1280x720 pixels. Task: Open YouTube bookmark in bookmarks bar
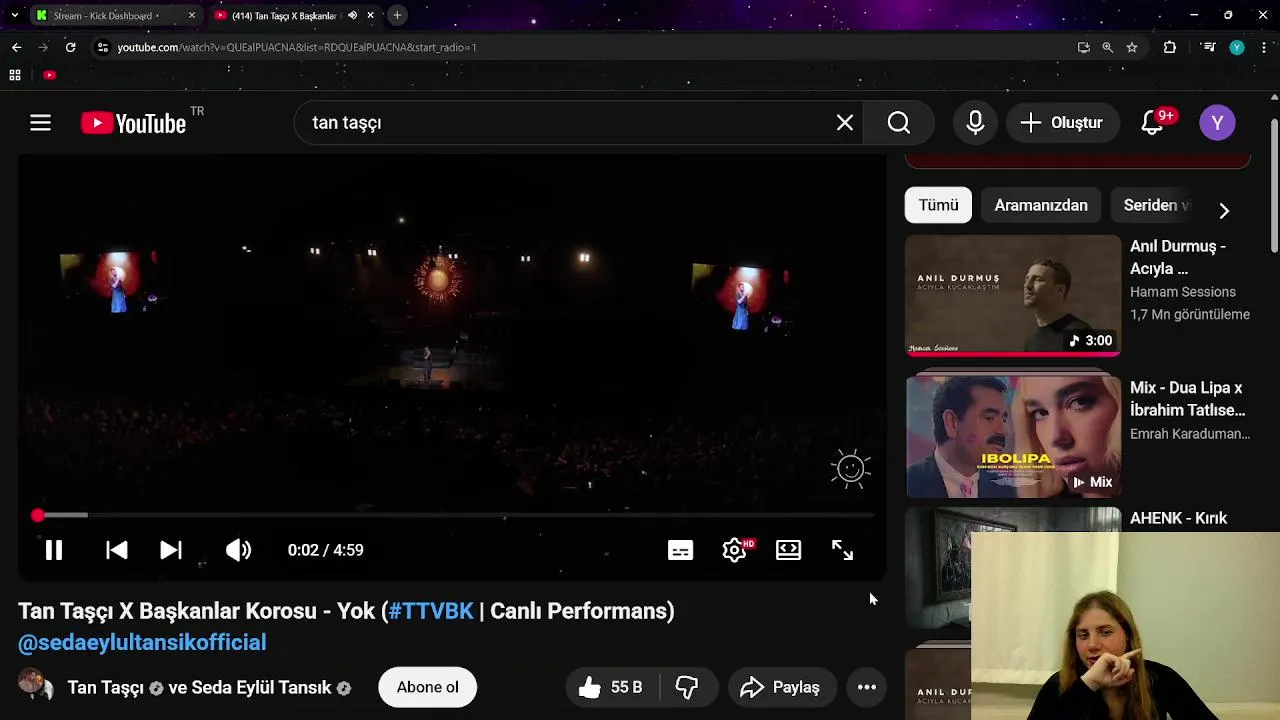click(50, 75)
